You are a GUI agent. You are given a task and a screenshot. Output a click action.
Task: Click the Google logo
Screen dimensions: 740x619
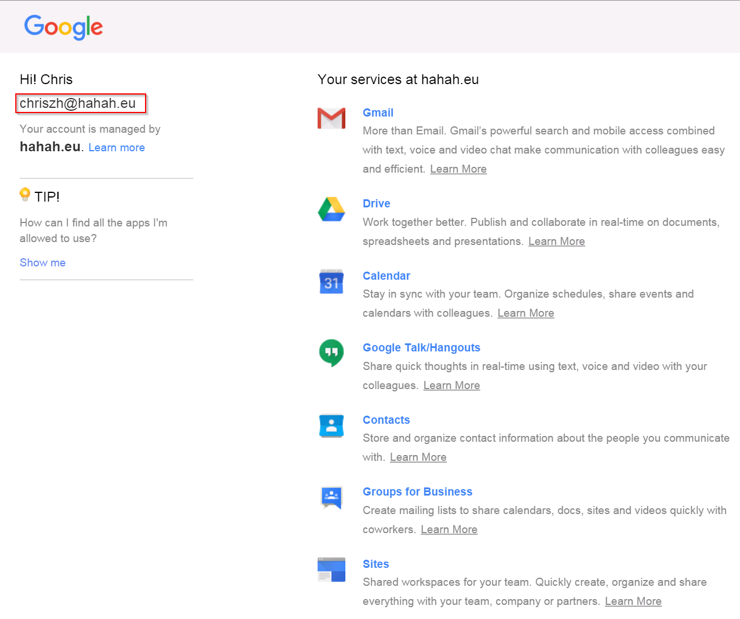[x=64, y=27]
